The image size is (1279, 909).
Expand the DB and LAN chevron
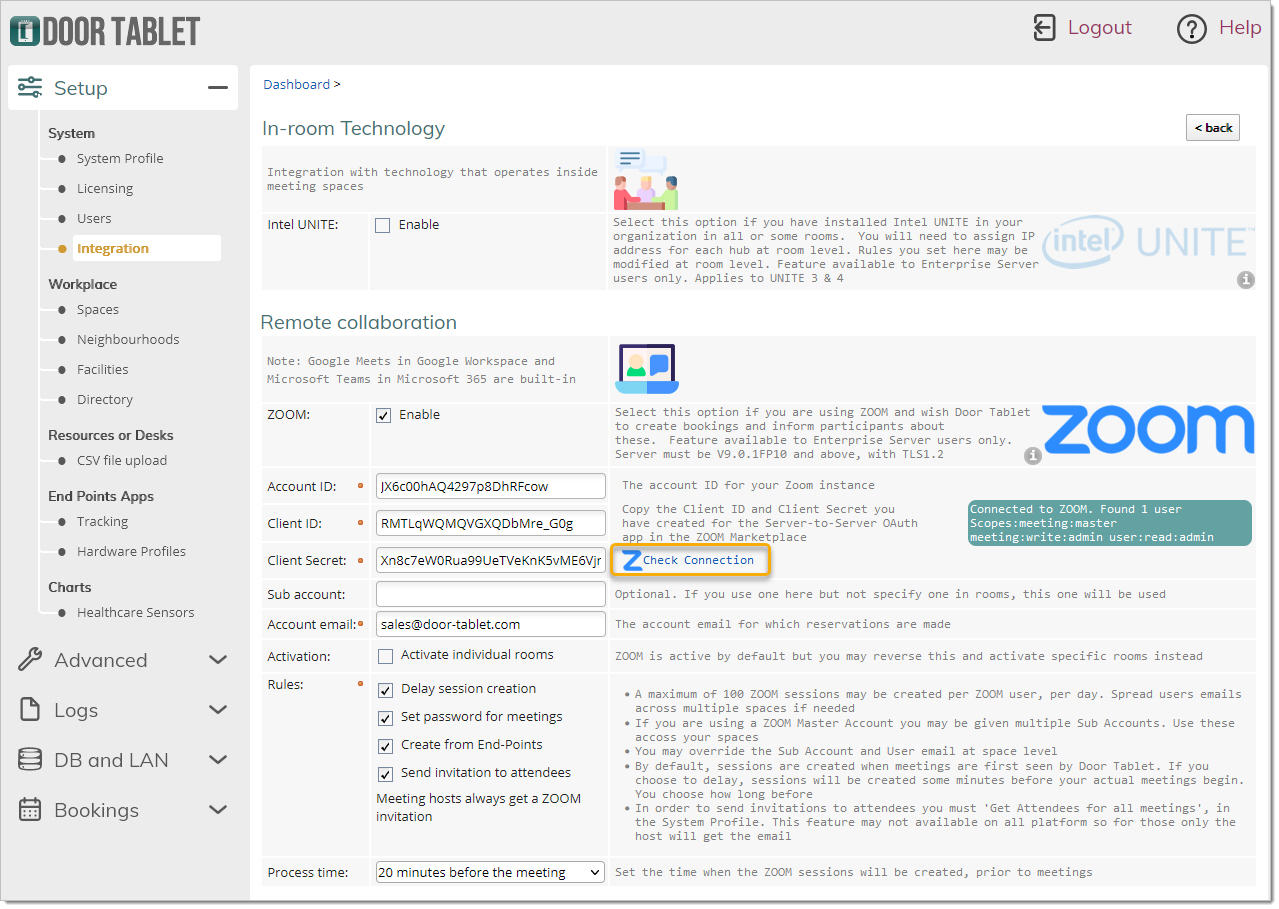tap(217, 760)
